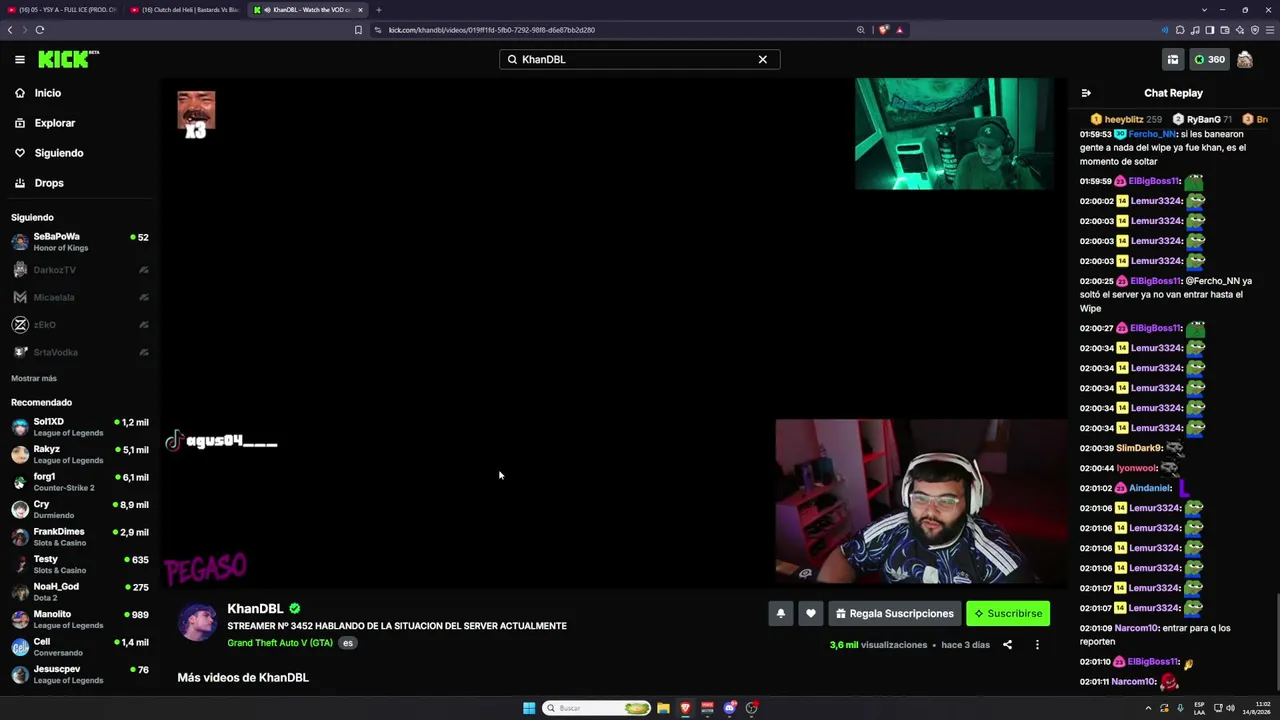Open the Brave Rewards triangle icon
Screen dimensions: 1280x720
coord(899,30)
